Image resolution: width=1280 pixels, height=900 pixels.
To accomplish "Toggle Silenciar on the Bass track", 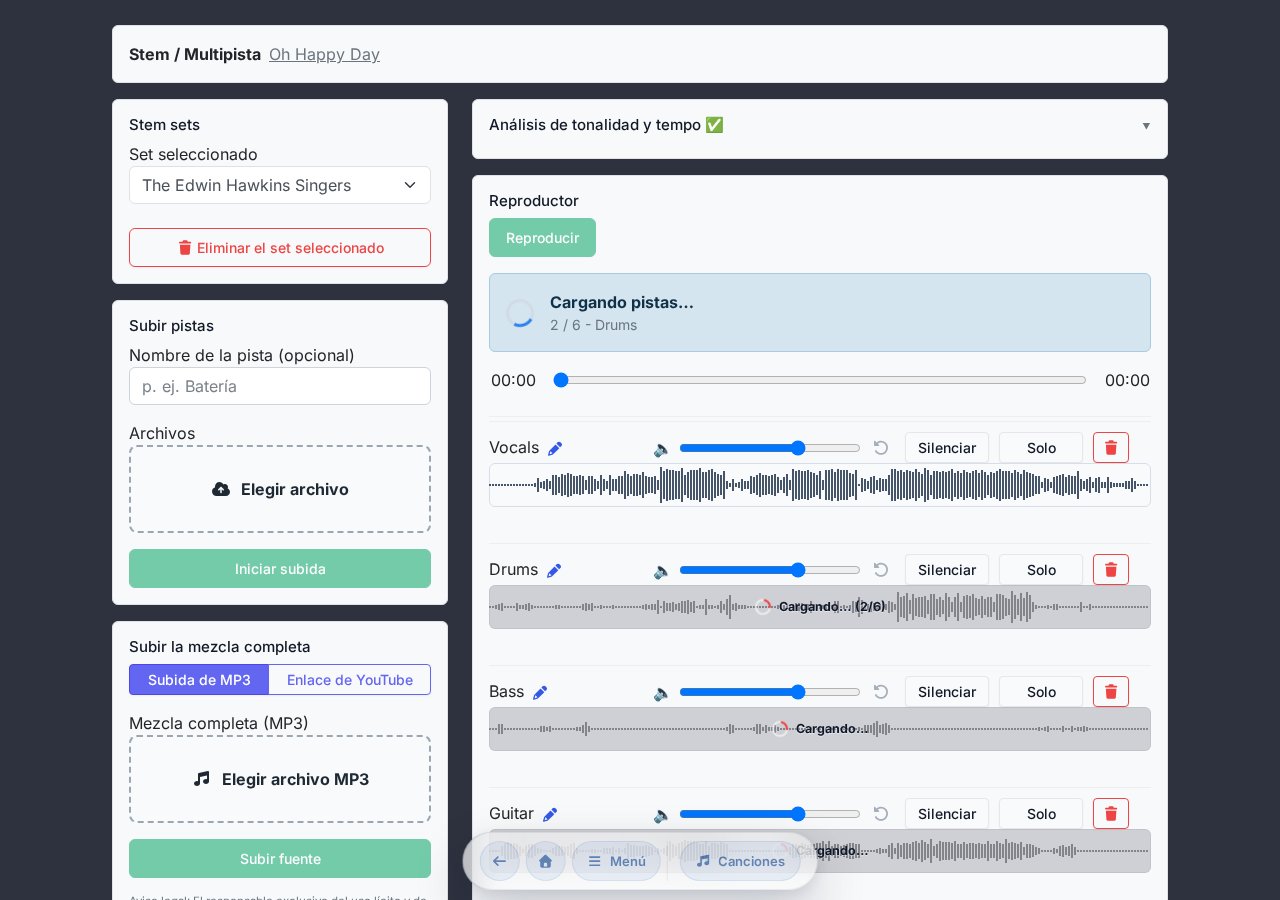I will (947, 691).
